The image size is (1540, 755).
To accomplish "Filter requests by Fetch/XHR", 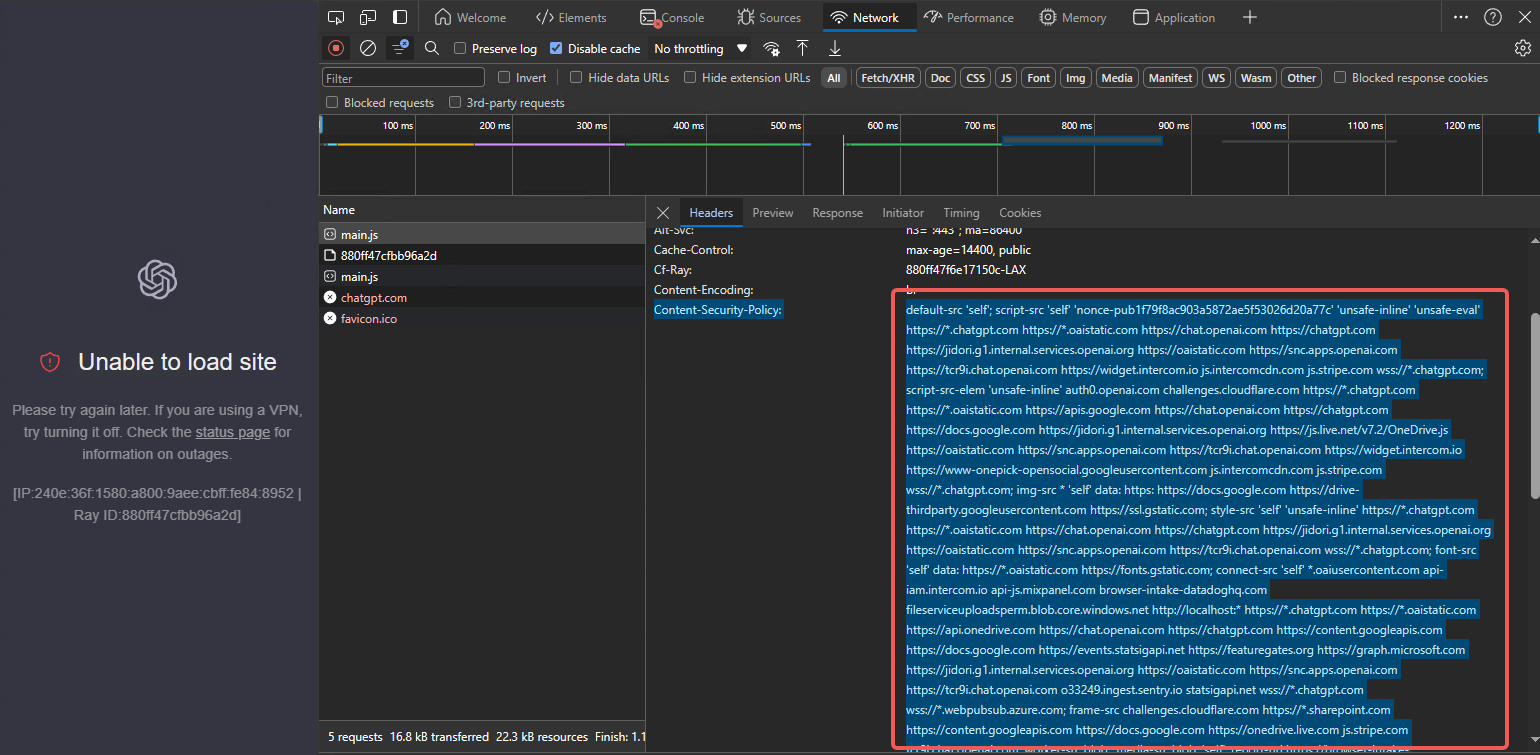I will click(889, 78).
